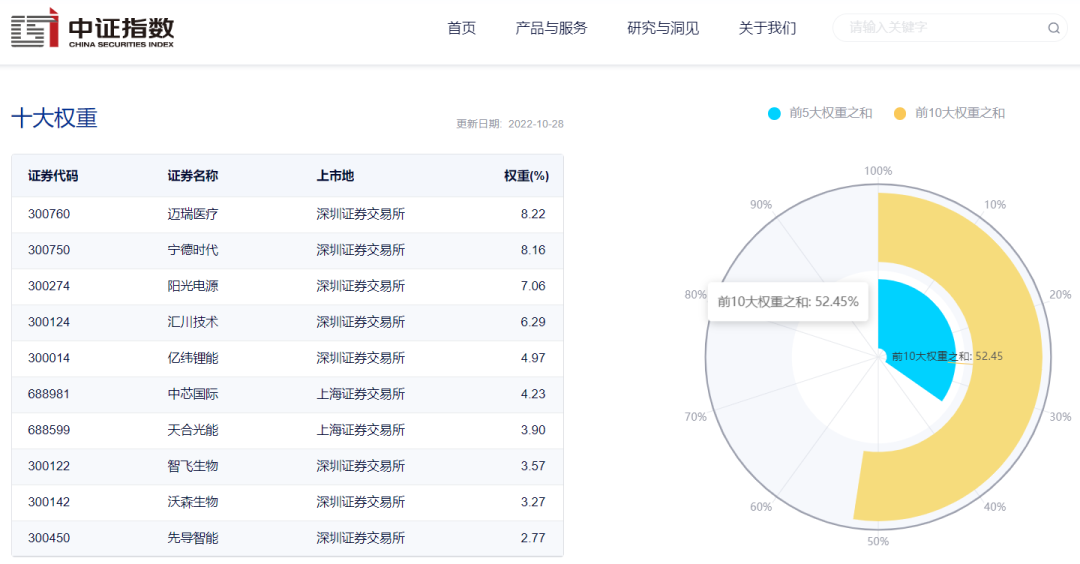Toggle the 前10大权重之和 legend item
This screenshot has width=1080, height=564.
coord(949,113)
